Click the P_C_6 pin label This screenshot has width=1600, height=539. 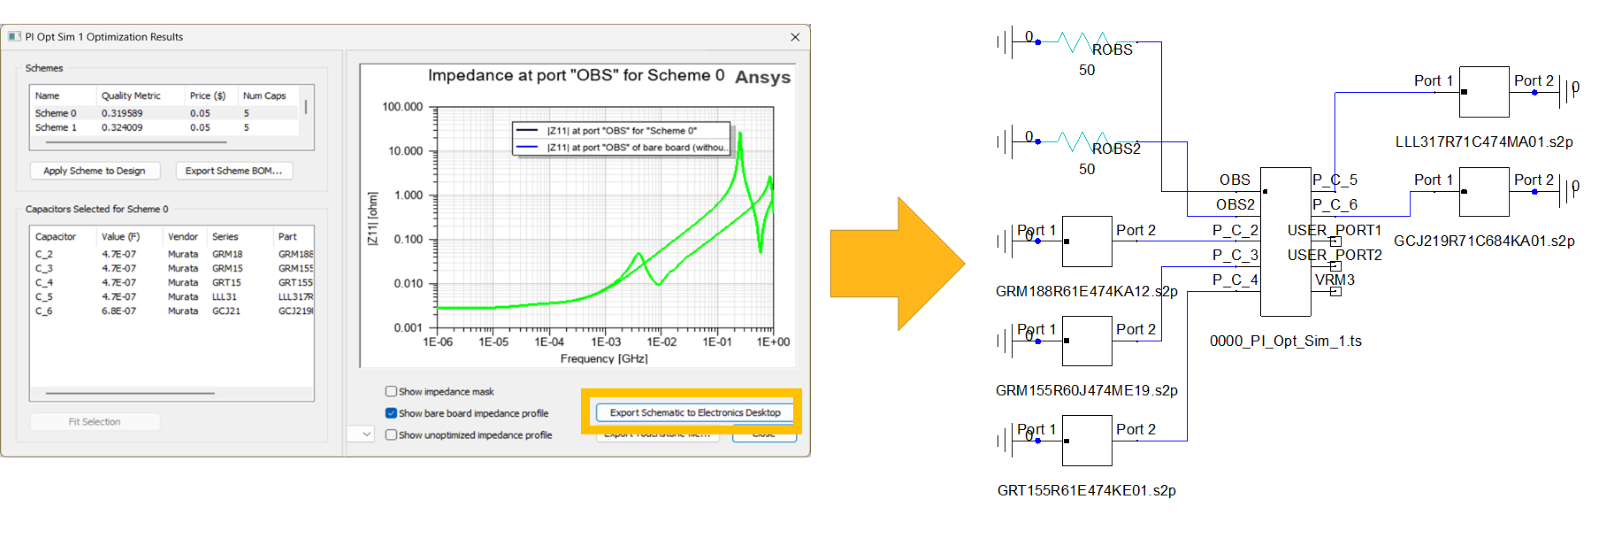click(x=1335, y=205)
